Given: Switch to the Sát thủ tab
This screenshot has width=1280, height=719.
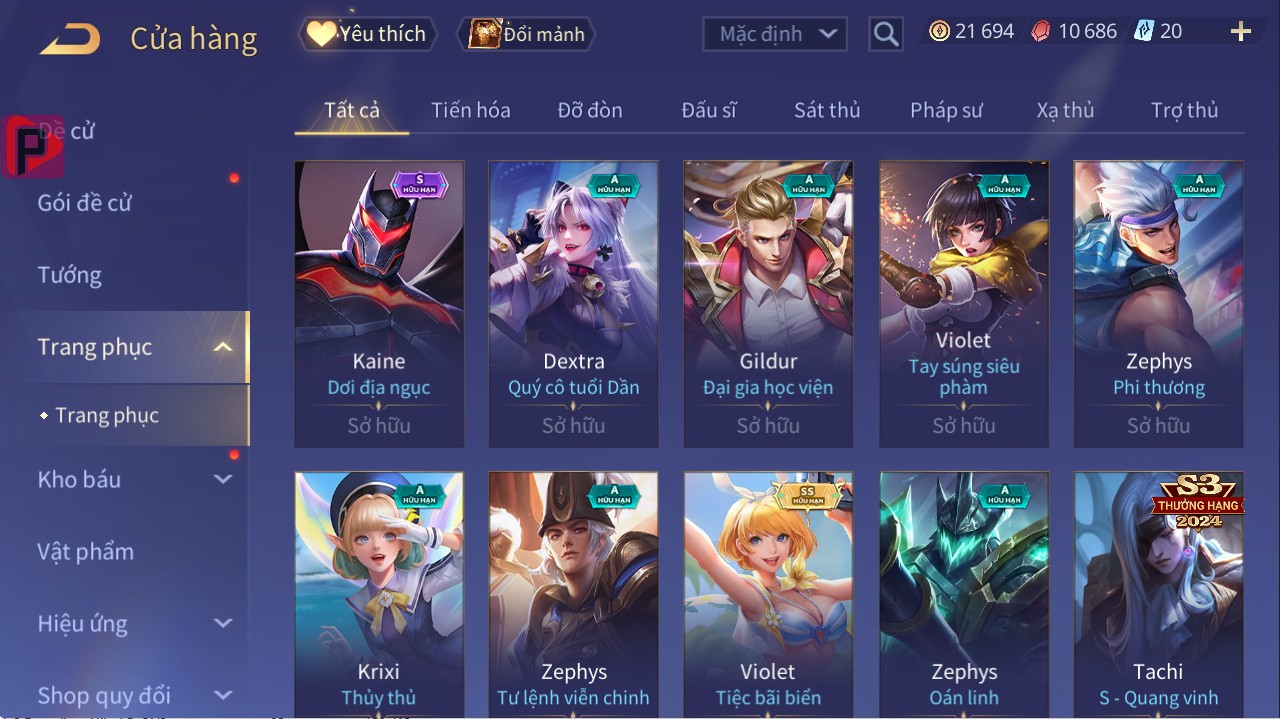Looking at the screenshot, I should [x=827, y=110].
